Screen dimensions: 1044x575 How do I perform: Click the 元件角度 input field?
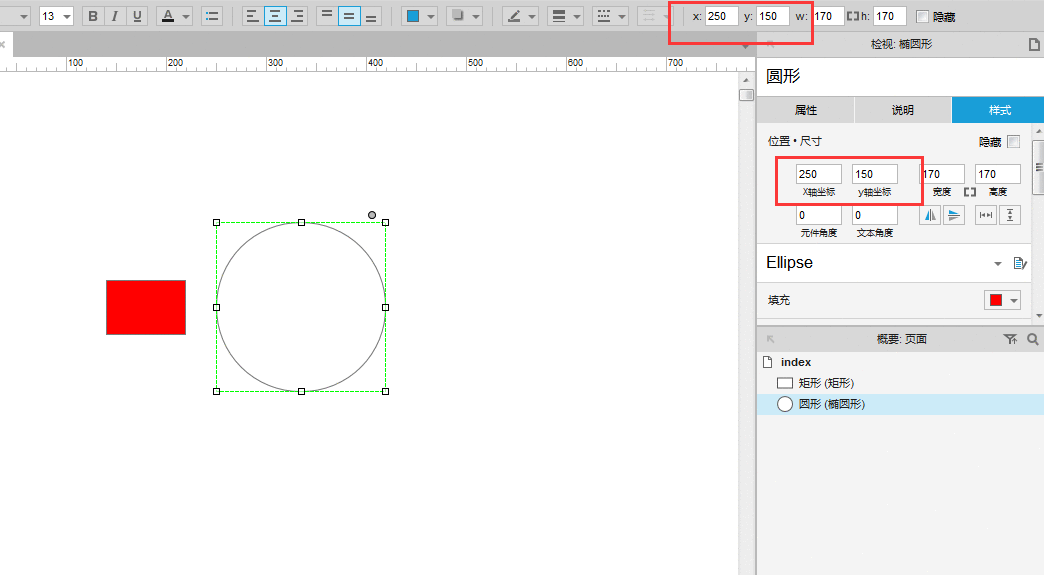[x=819, y=215]
